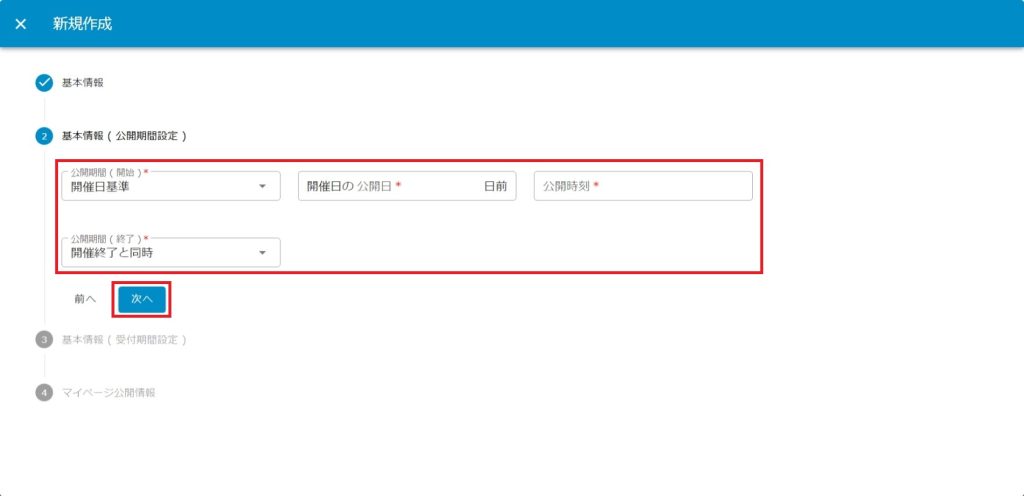Go back to the 基本情報 step label
The width and height of the screenshot is (1024, 496).
click(83, 83)
